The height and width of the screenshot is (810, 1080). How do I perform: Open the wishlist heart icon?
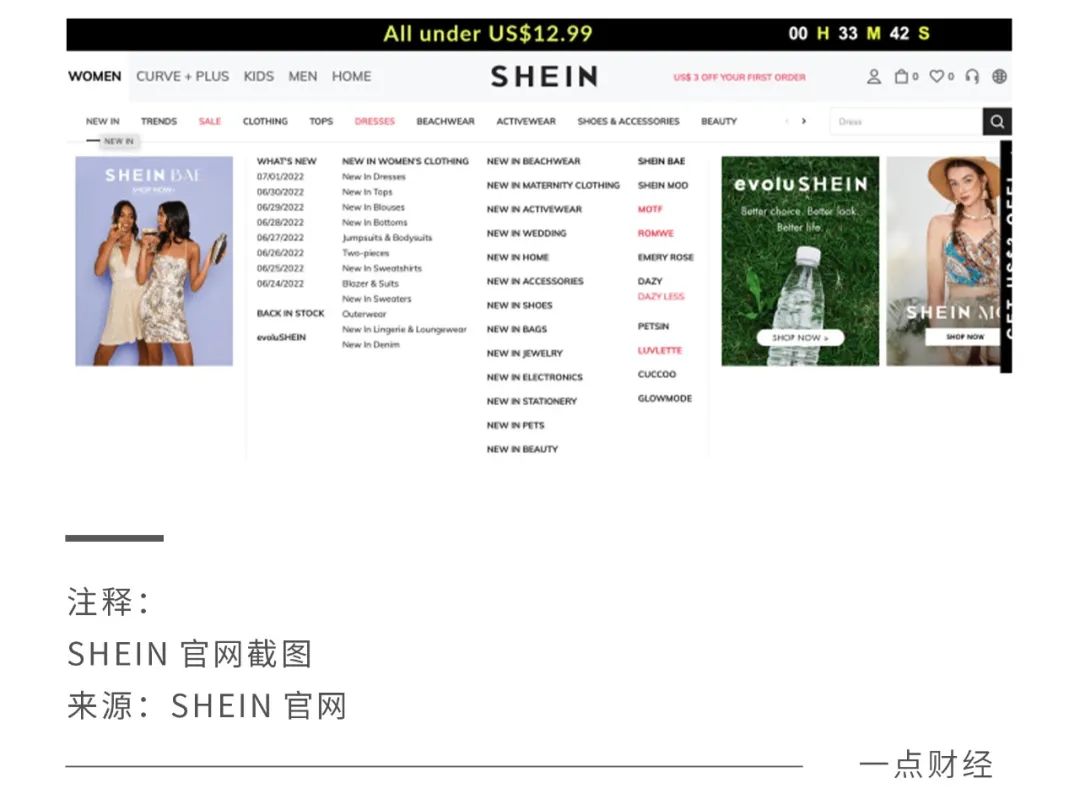click(937, 76)
